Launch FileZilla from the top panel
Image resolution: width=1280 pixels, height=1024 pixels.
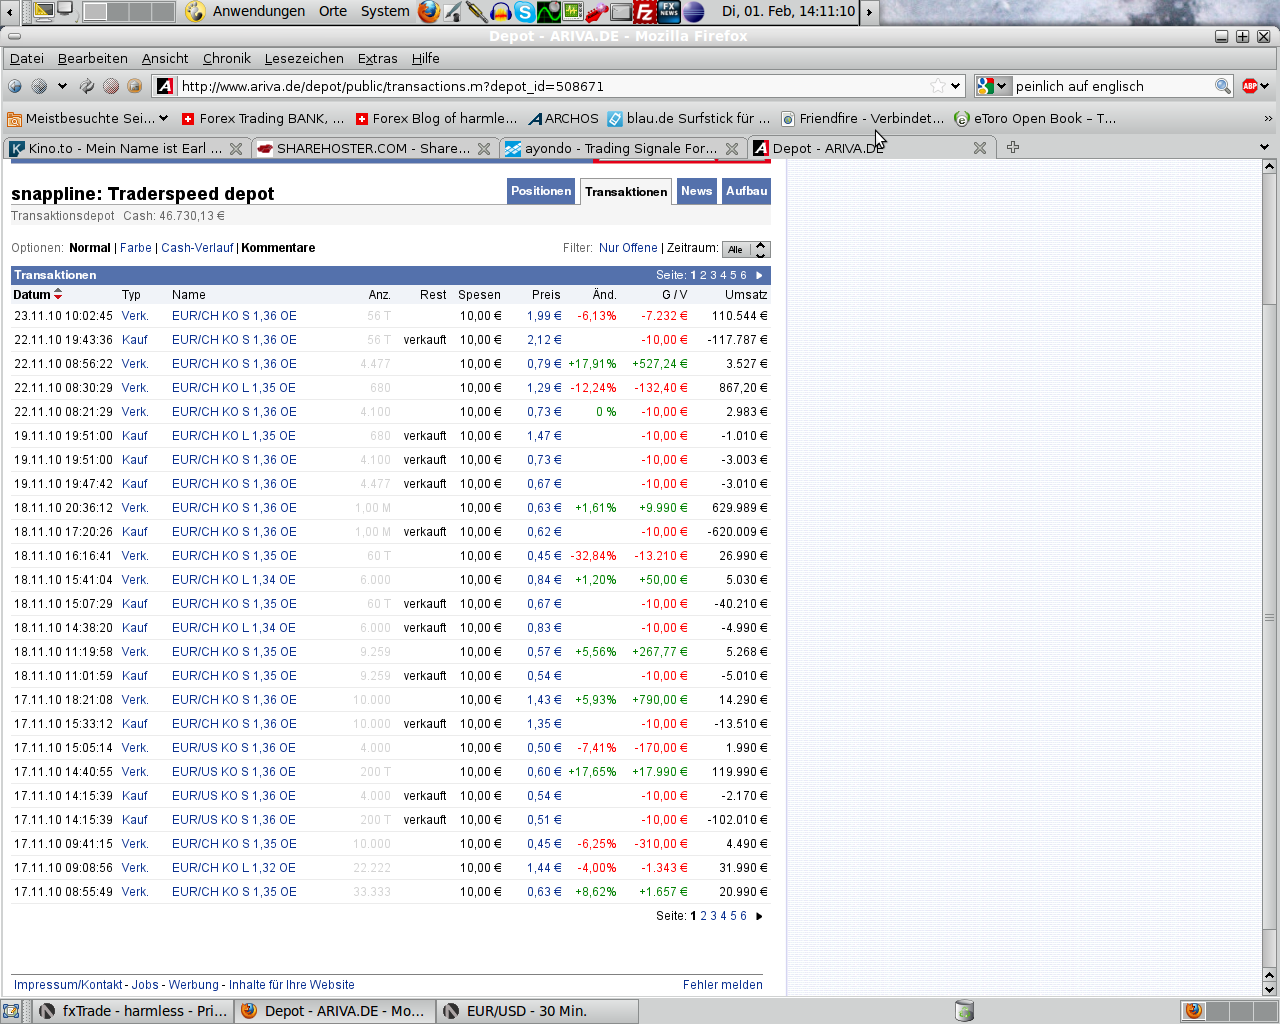(644, 13)
